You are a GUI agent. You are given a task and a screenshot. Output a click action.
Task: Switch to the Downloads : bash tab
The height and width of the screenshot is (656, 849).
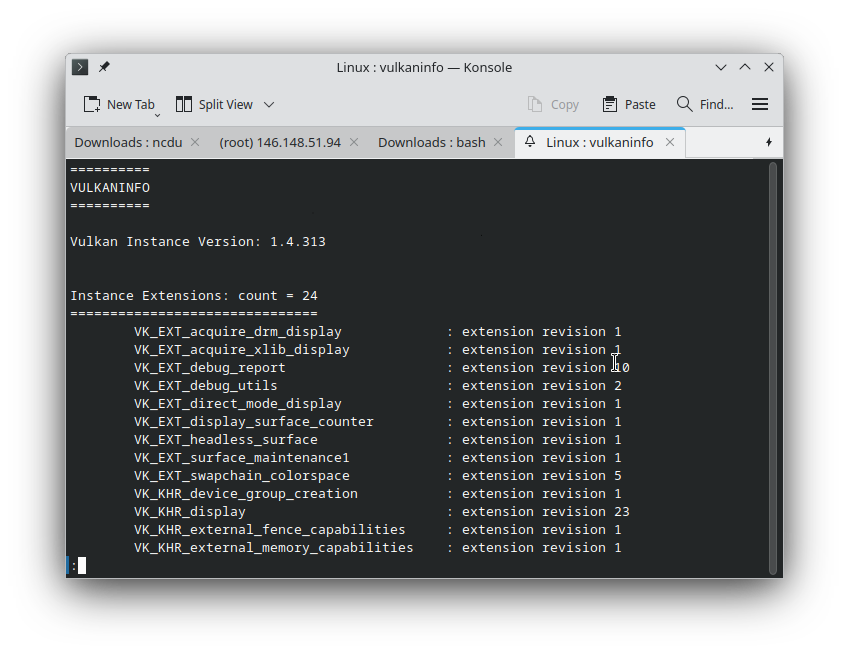pos(432,142)
